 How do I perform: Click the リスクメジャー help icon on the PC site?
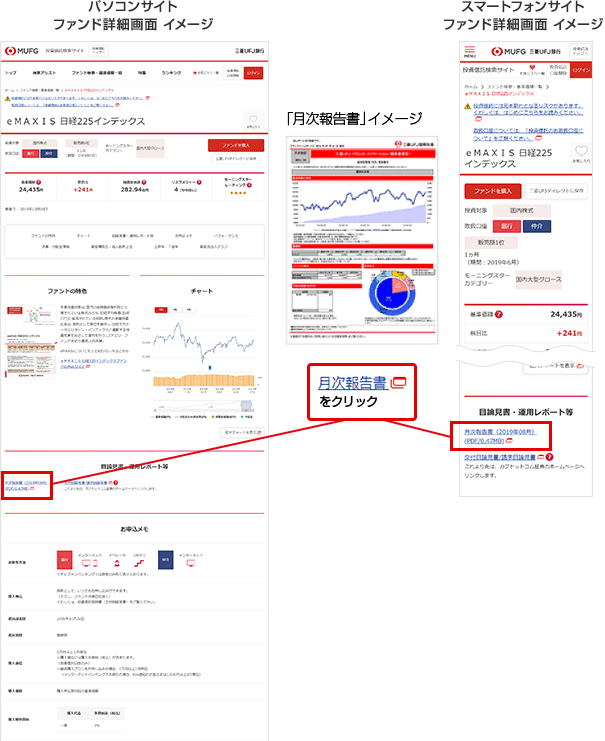[199, 182]
